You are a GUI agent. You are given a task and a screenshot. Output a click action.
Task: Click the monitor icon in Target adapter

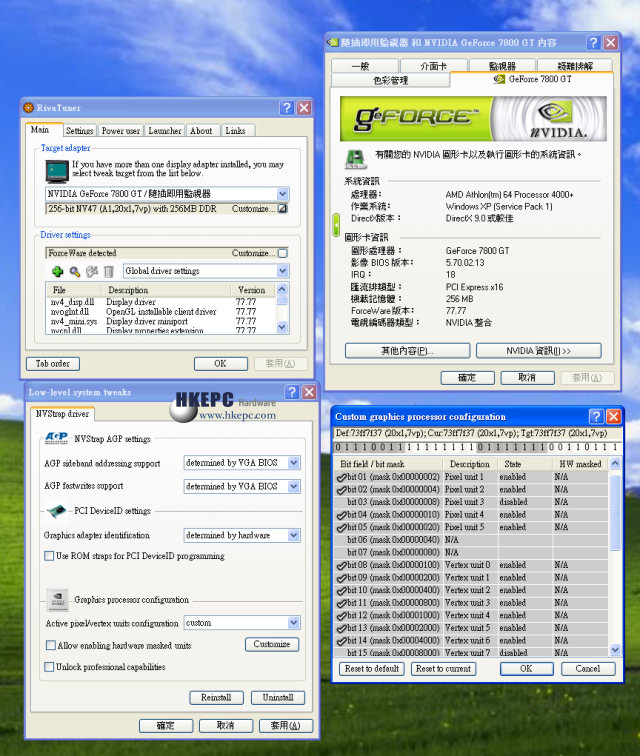tap(57, 171)
